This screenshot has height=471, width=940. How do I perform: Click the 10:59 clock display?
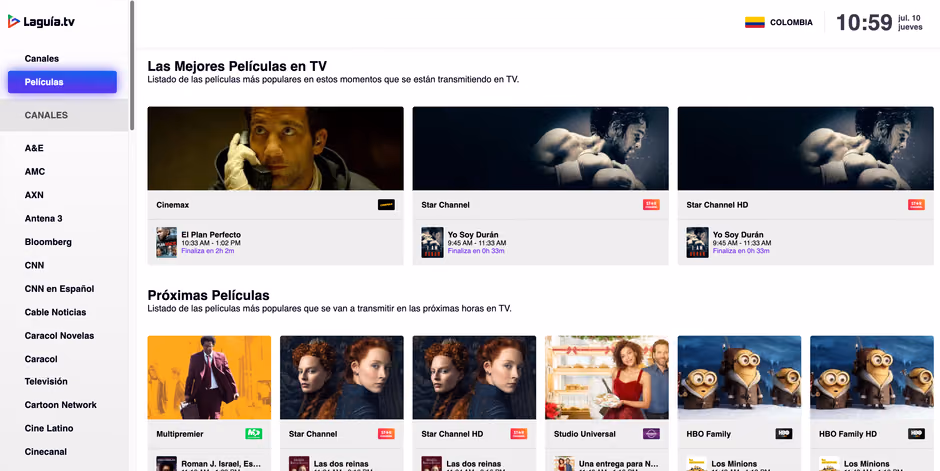tap(864, 23)
